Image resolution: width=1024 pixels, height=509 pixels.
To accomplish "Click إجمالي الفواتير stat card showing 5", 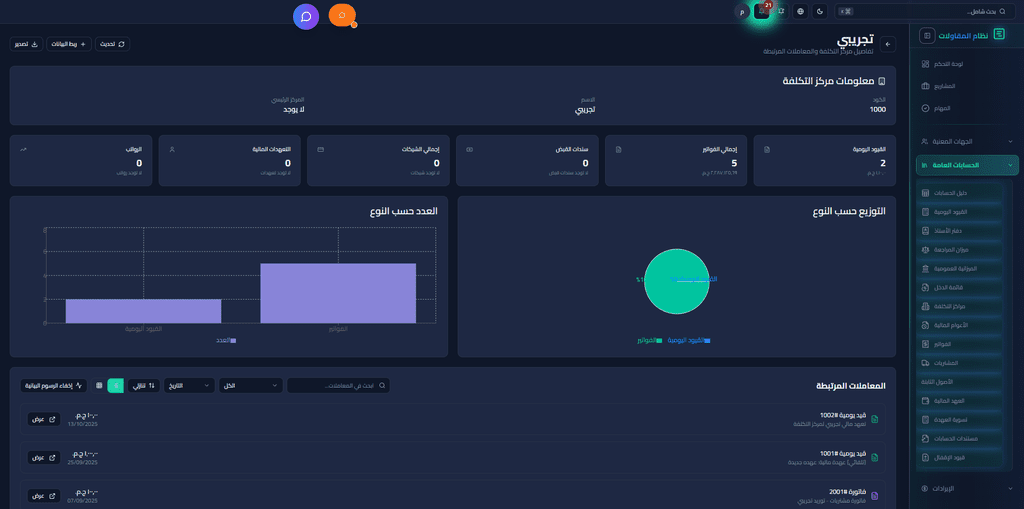I will tap(676, 161).
